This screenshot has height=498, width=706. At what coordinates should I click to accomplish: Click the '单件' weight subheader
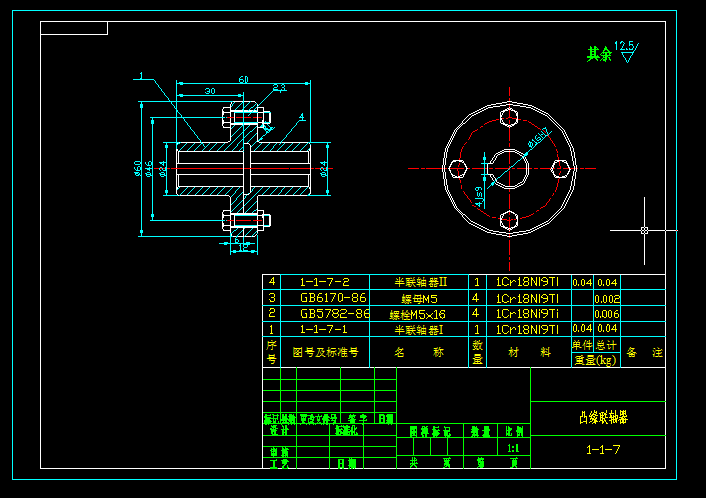[x=582, y=345]
